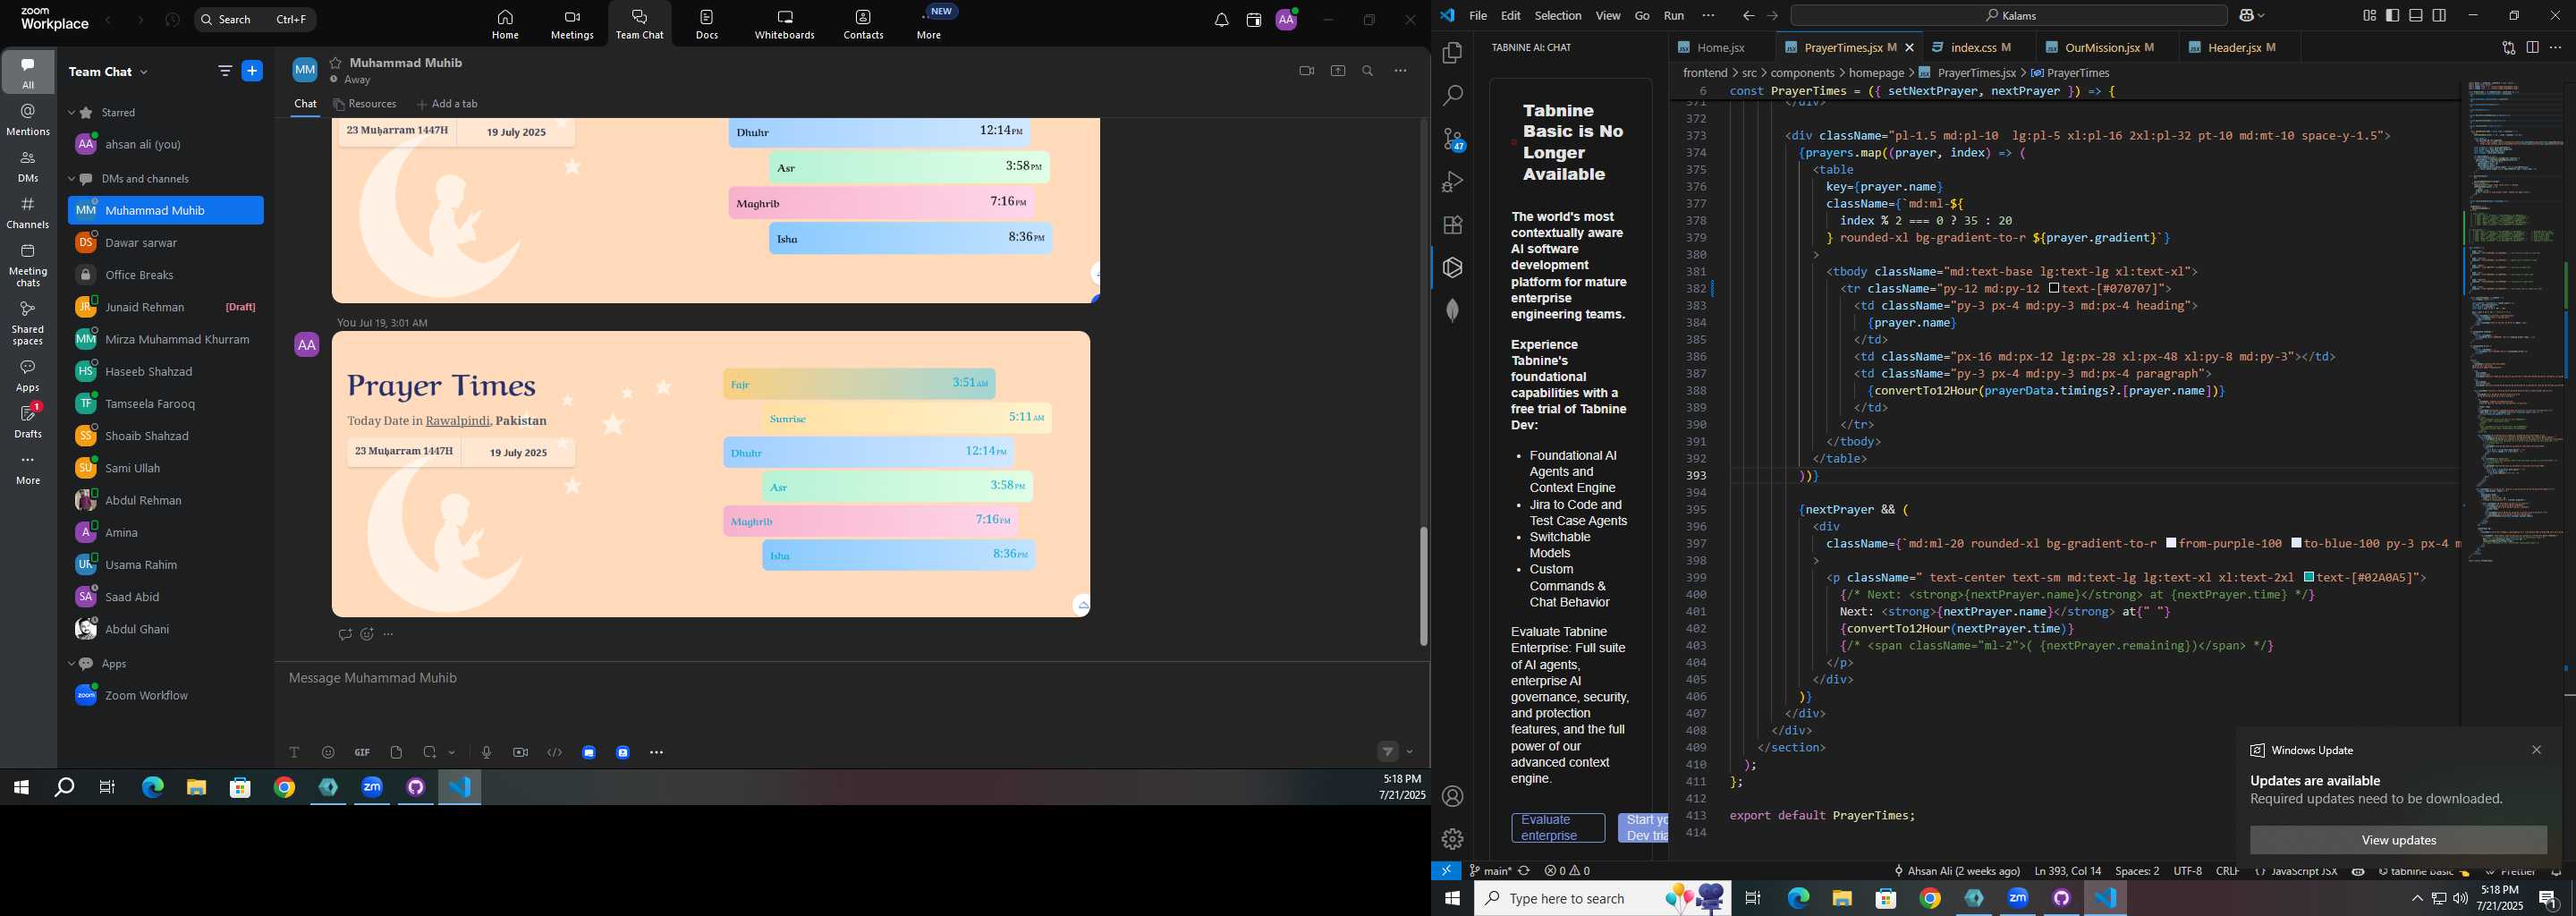This screenshot has width=2576, height=916.
Task: Attach a file in composer
Action: point(396,753)
